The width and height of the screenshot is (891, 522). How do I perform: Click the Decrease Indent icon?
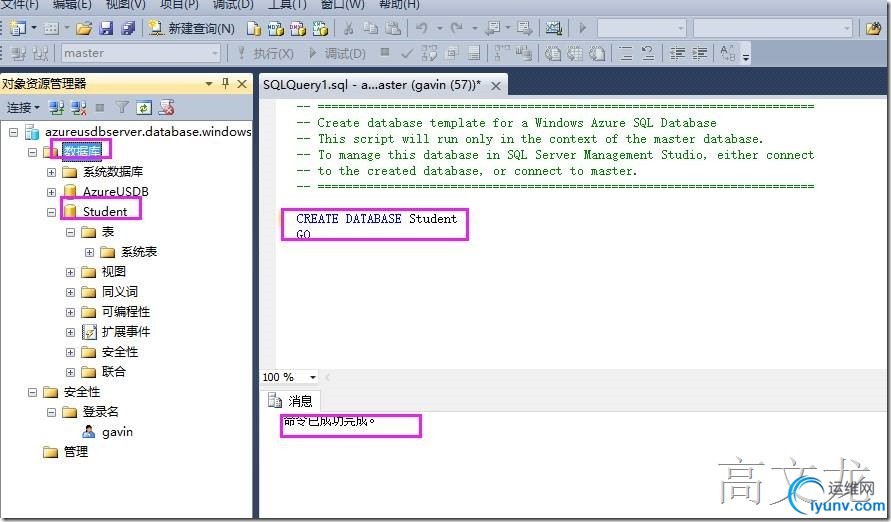point(677,53)
